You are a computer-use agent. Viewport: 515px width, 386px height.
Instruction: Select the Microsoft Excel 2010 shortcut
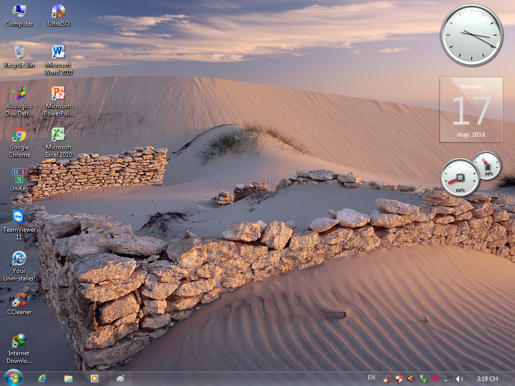click(59, 143)
